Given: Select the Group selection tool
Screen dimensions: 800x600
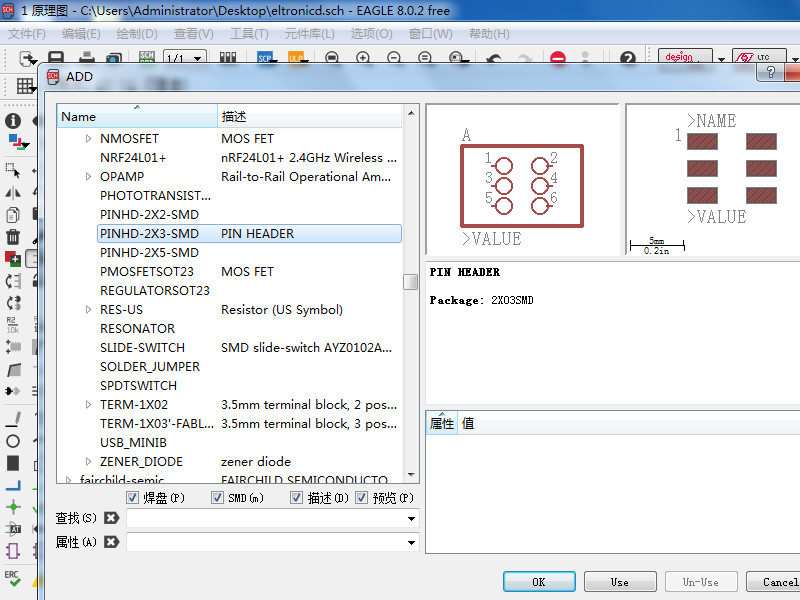Looking at the screenshot, I should 12,169.
